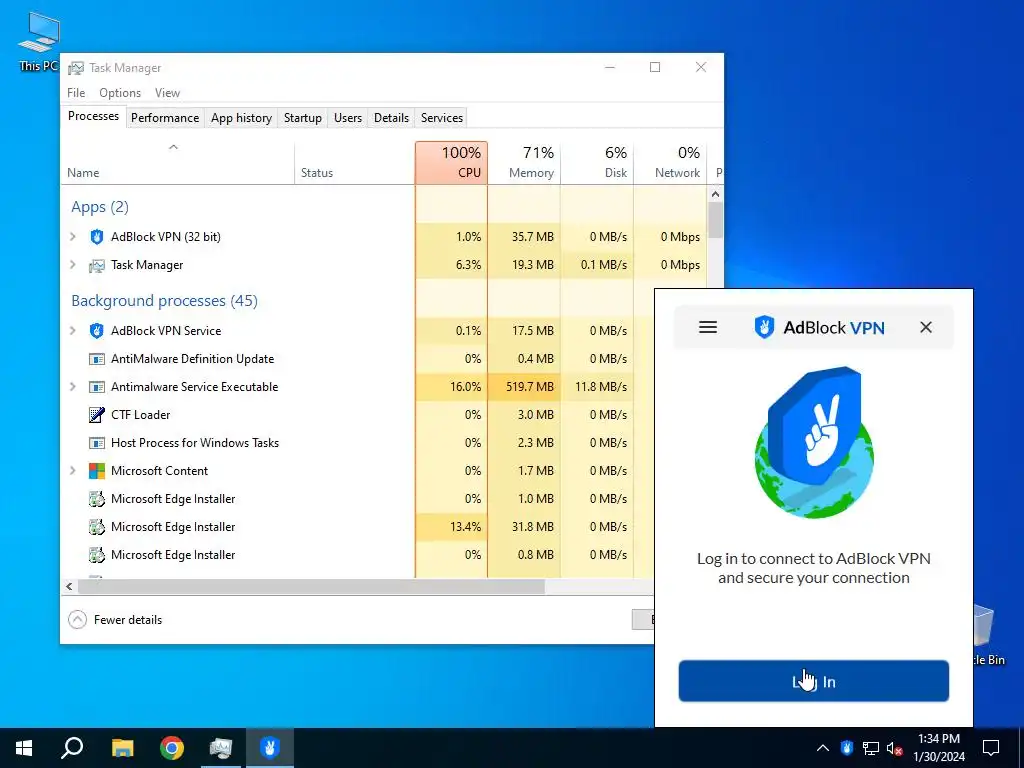The width and height of the screenshot is (1024, 768).
Task: Switch to the Users tab
Action: pyautogui.click(x=347, y=118)
